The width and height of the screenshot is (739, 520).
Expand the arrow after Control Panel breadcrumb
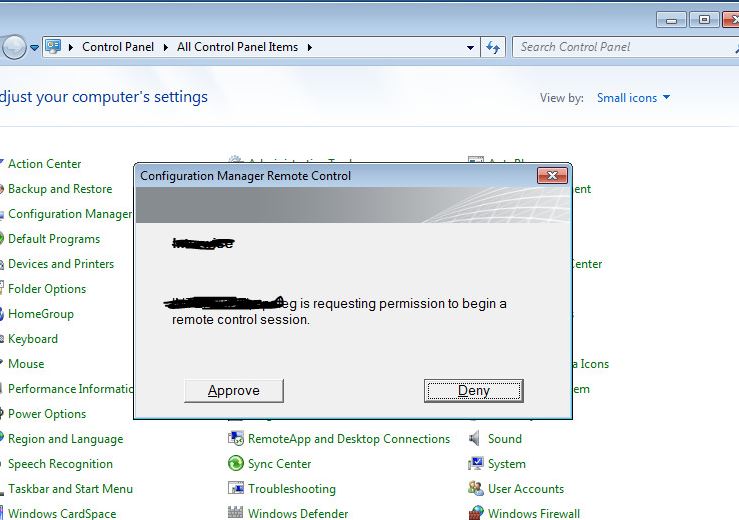165,47
